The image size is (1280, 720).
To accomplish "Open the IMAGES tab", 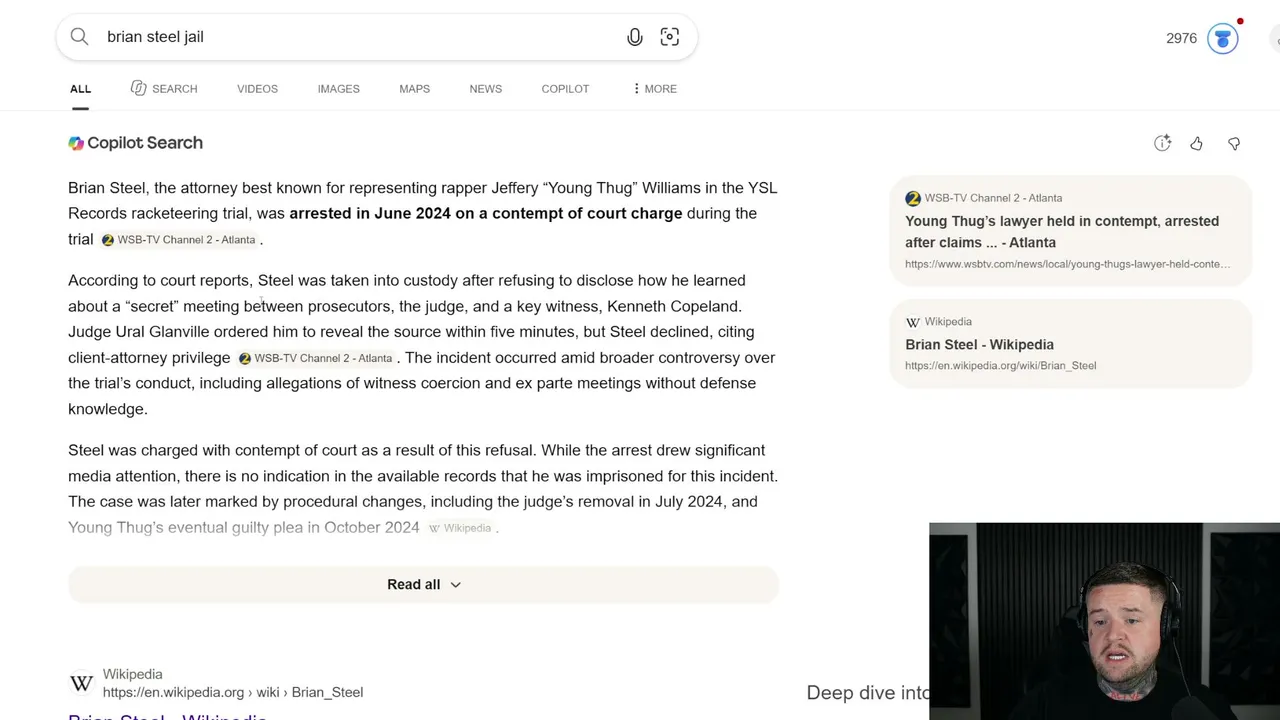I will [338, 89].
